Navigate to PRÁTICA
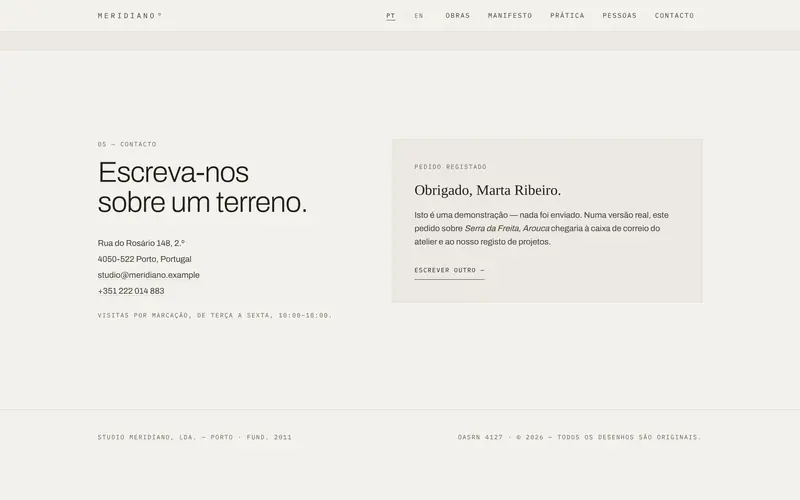Screen dimensions: 800x500 coord(567,15)
